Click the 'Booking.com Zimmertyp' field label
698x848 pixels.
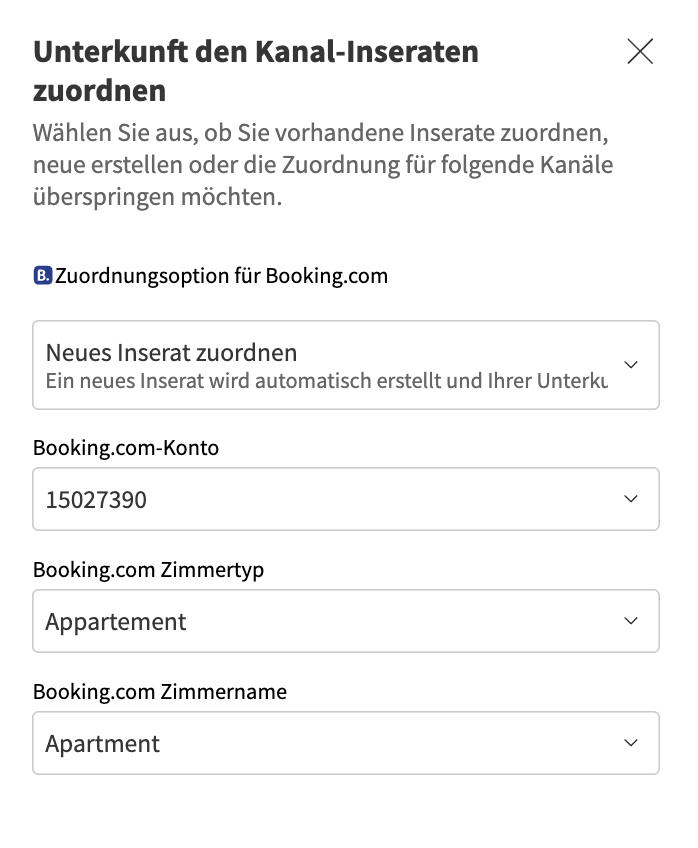coord(148,569)
